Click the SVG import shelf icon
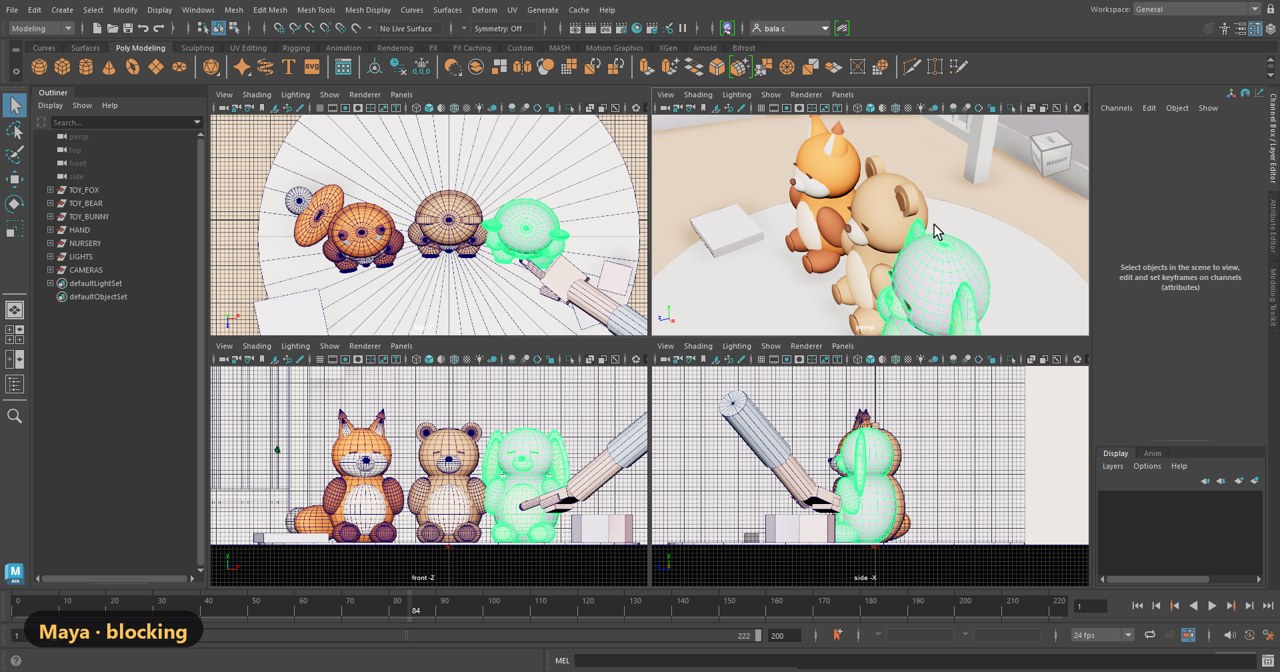1280x672 pixels. click(312, 67)
